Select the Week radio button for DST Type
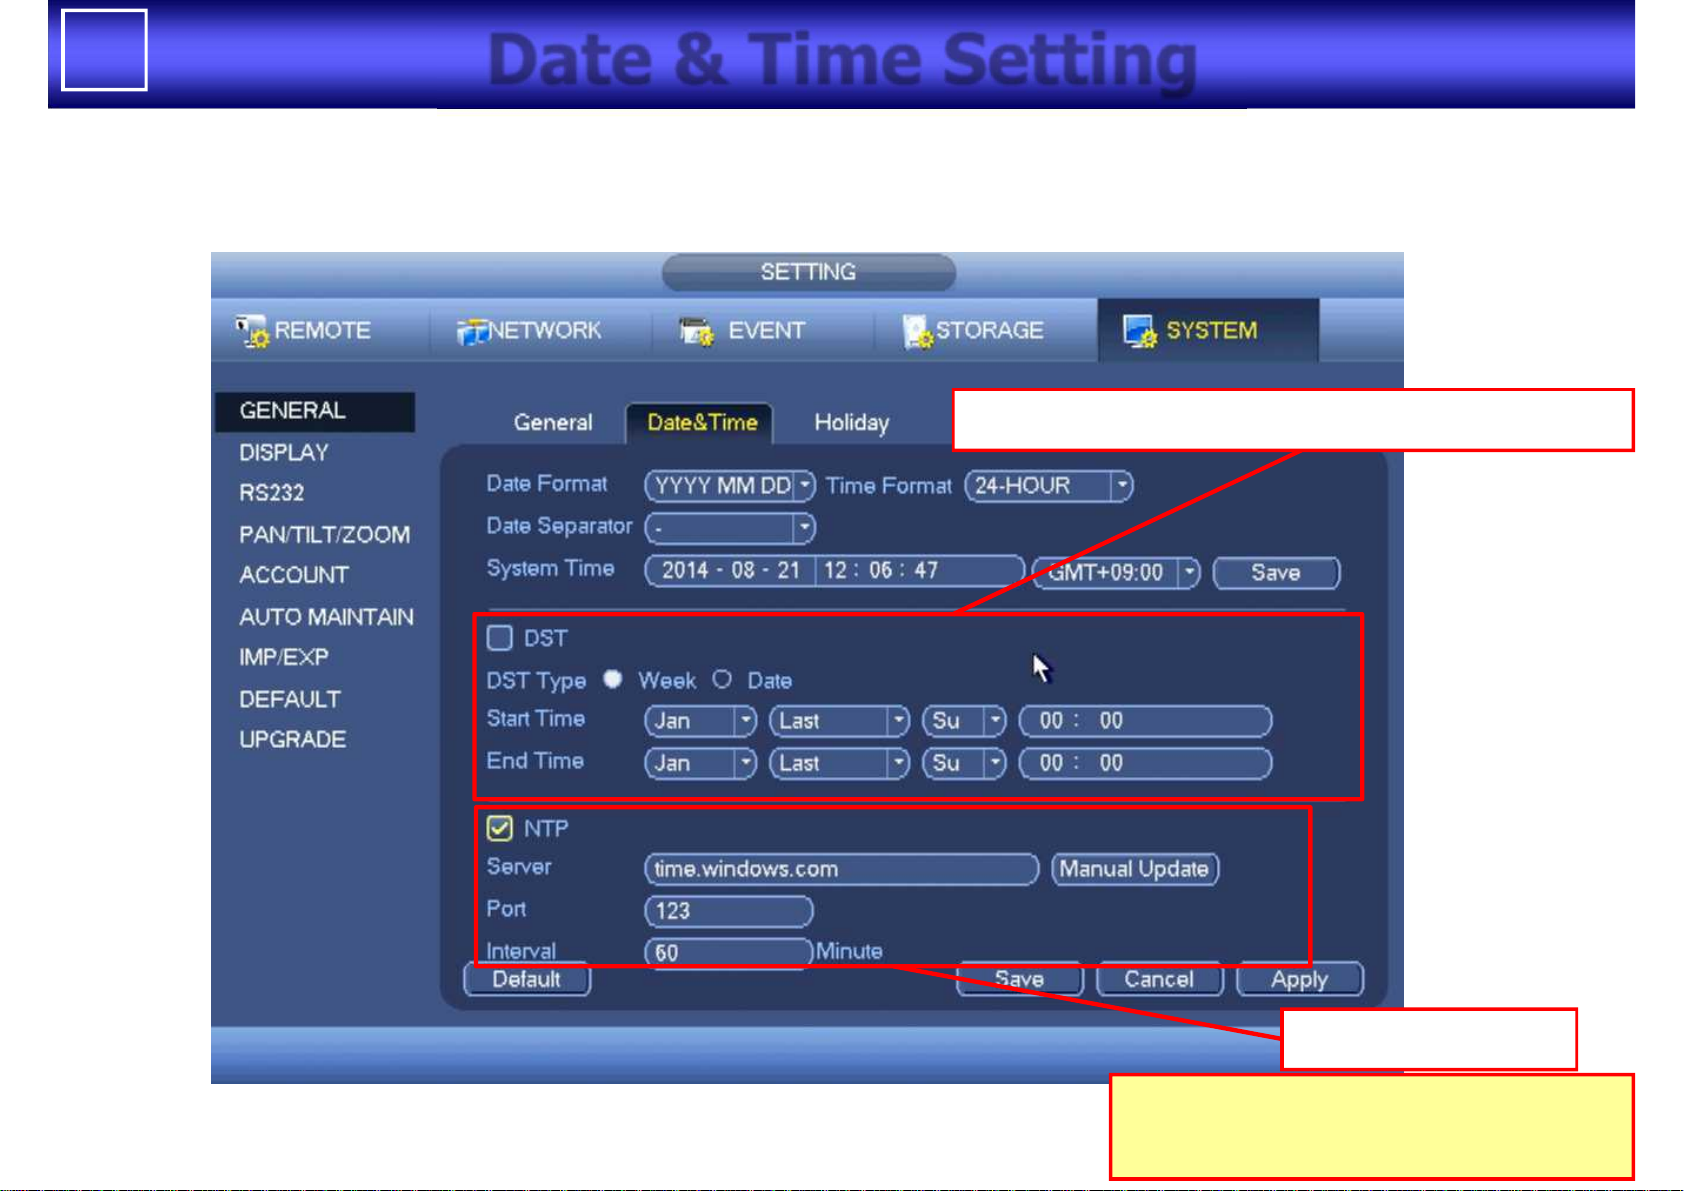This screenshot has height=1191, width=1684. (613, 680)
